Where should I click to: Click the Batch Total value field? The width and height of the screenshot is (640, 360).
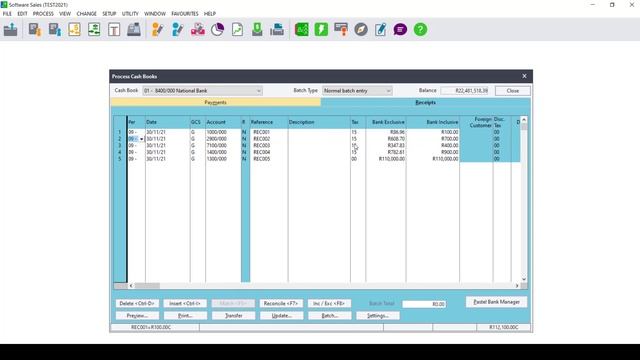click(x=424, y=304)
